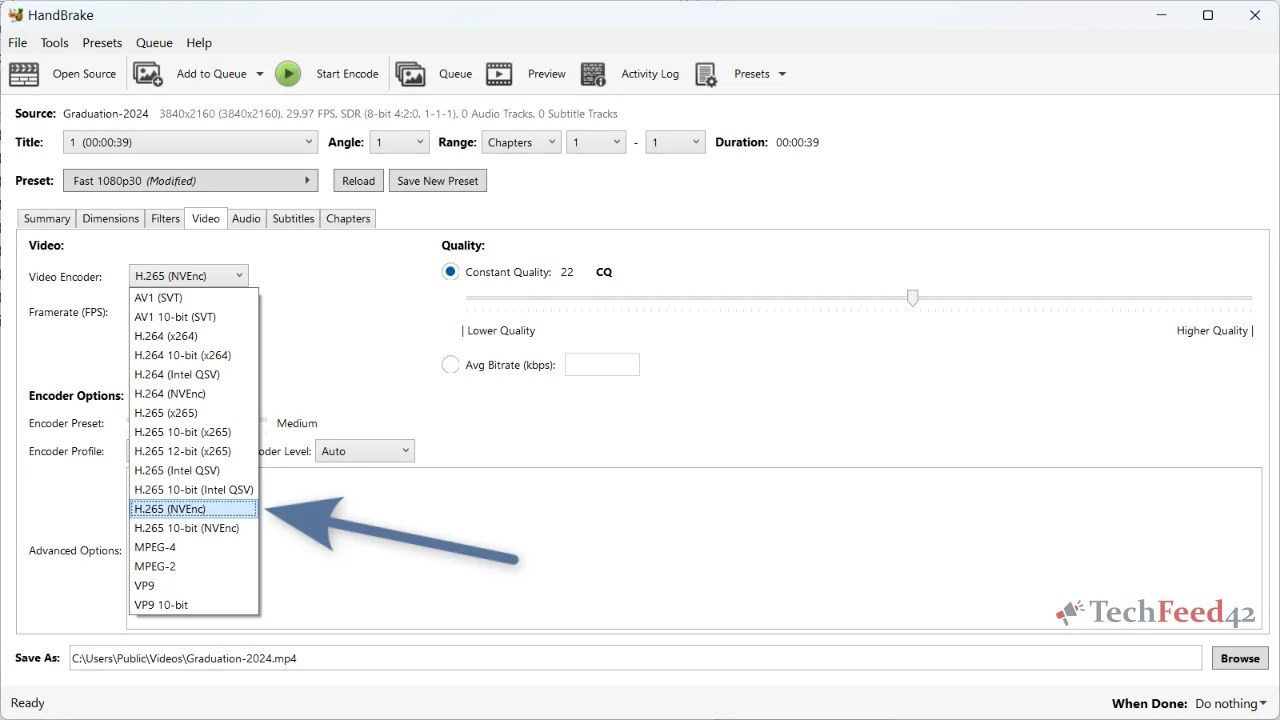1280x720 pixels.
Task: Open the Presets menu
Action: [x=102, y=43]
